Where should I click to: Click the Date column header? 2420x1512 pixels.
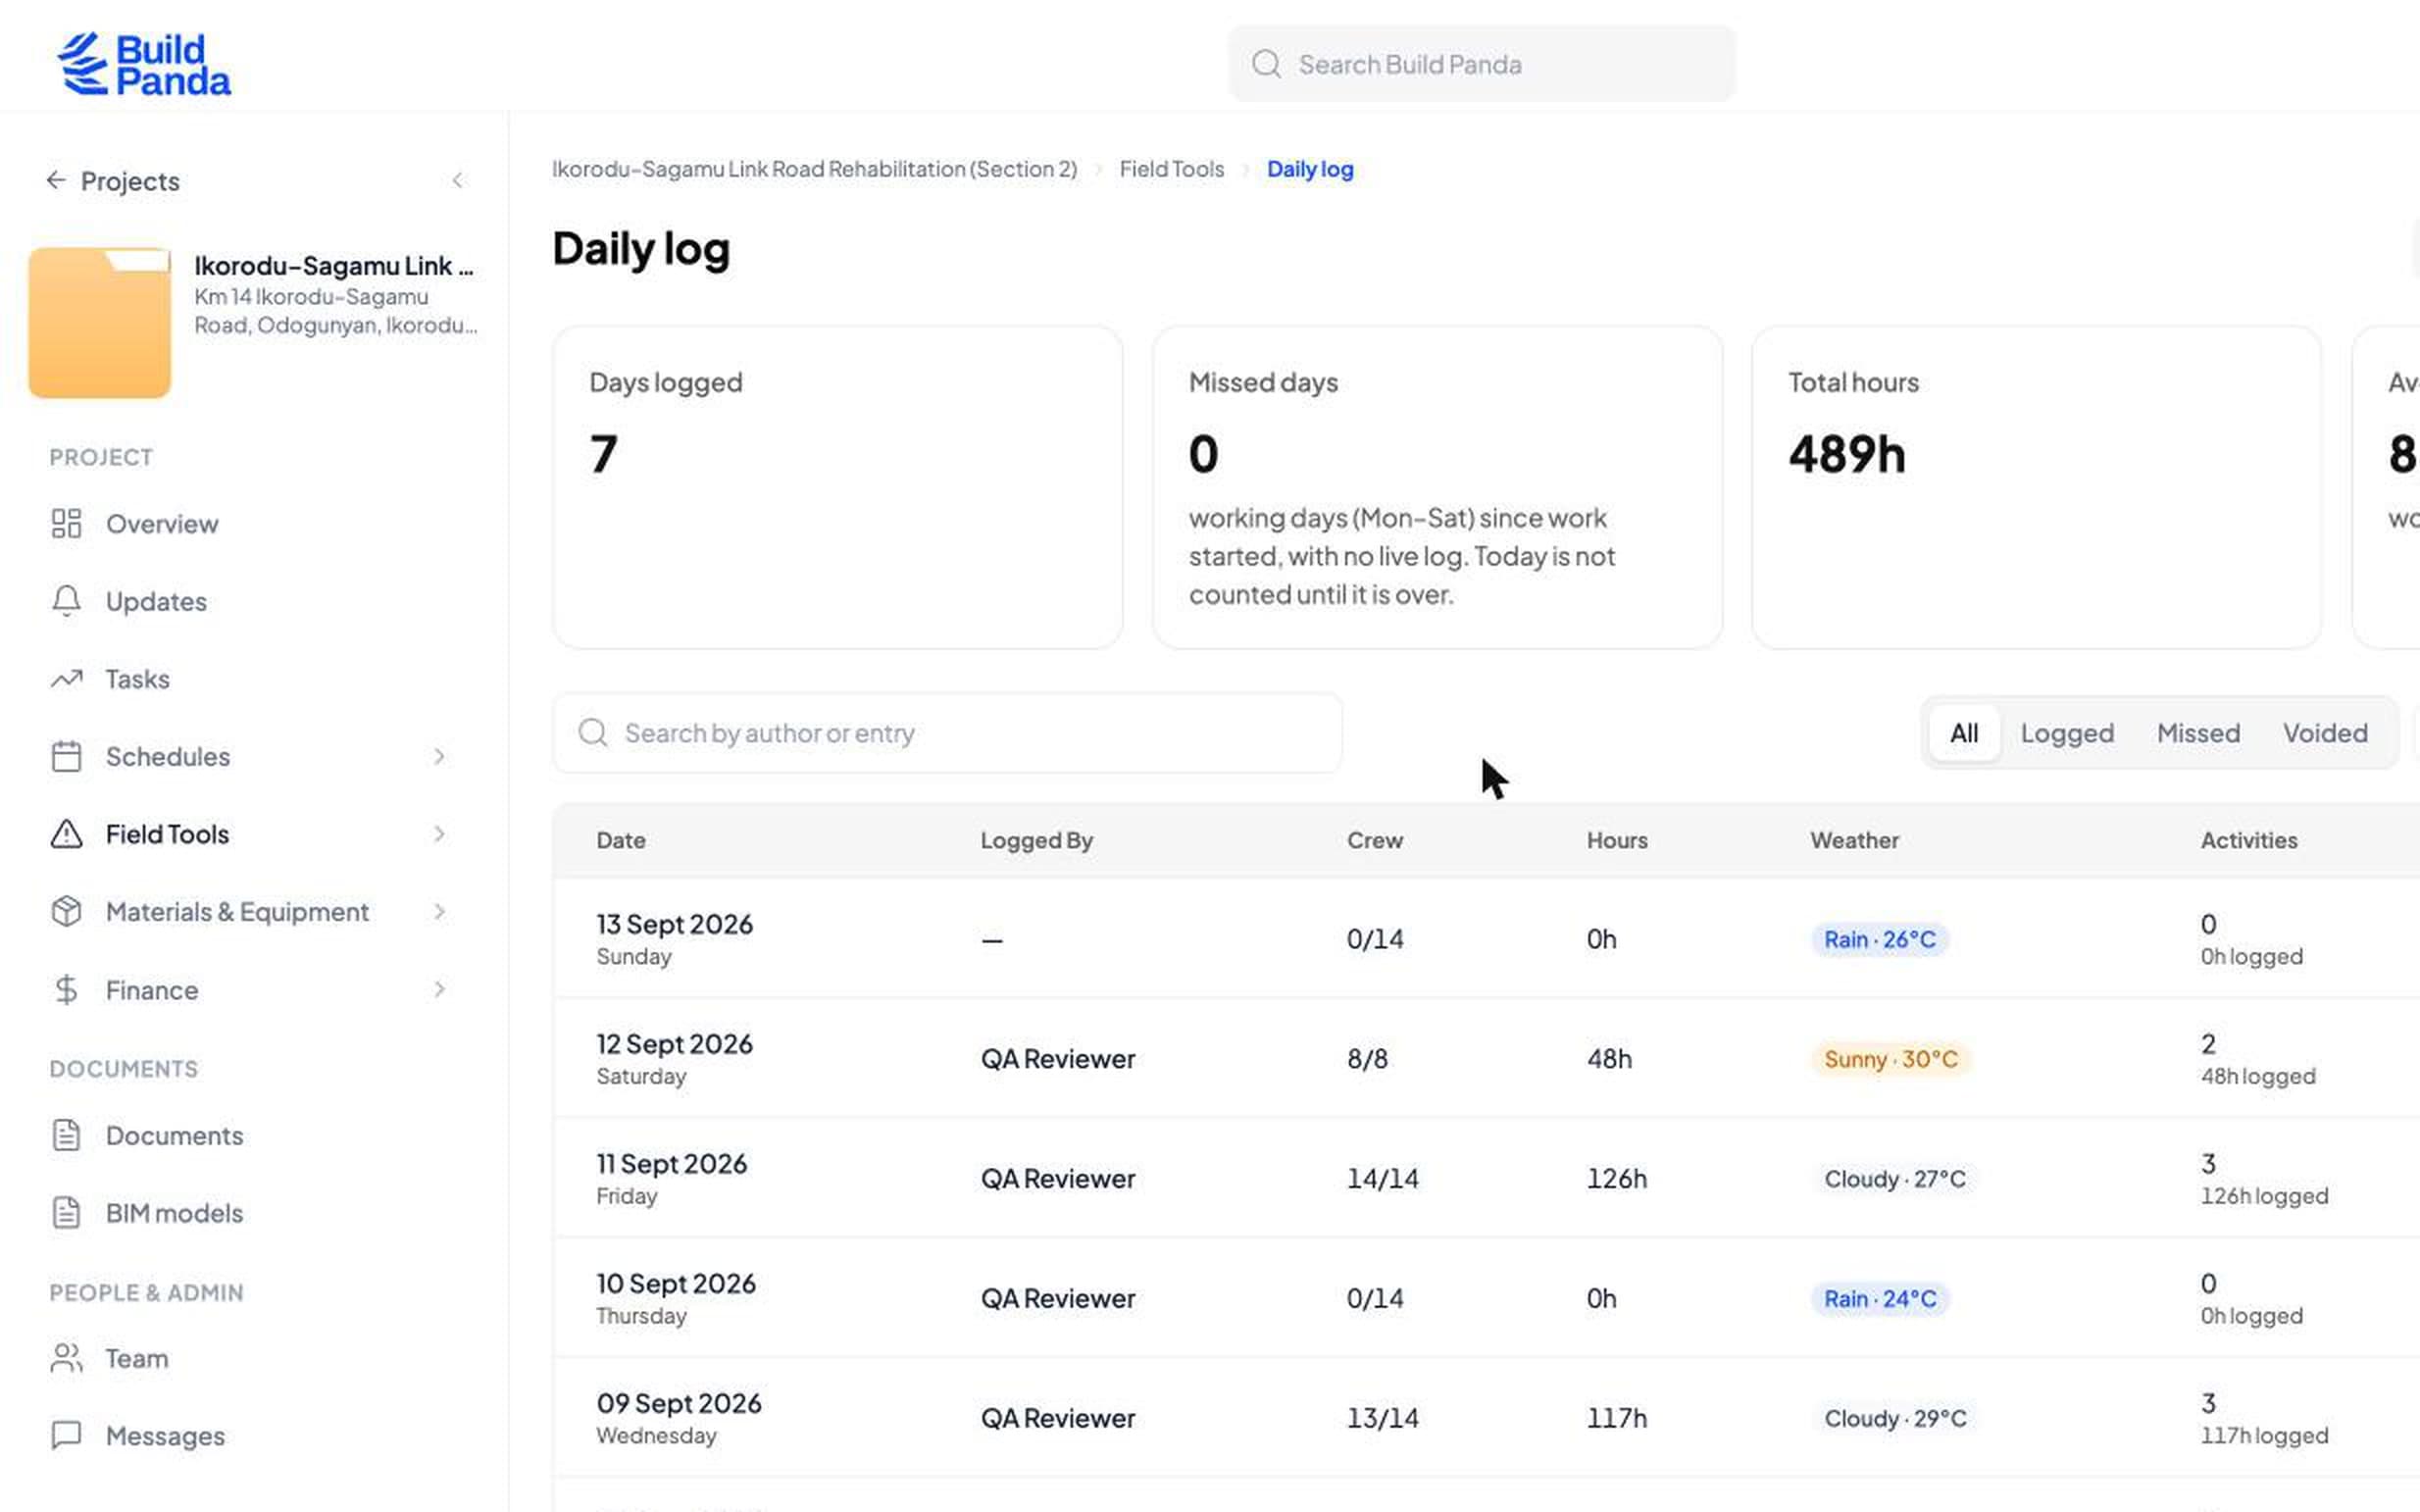621,840
